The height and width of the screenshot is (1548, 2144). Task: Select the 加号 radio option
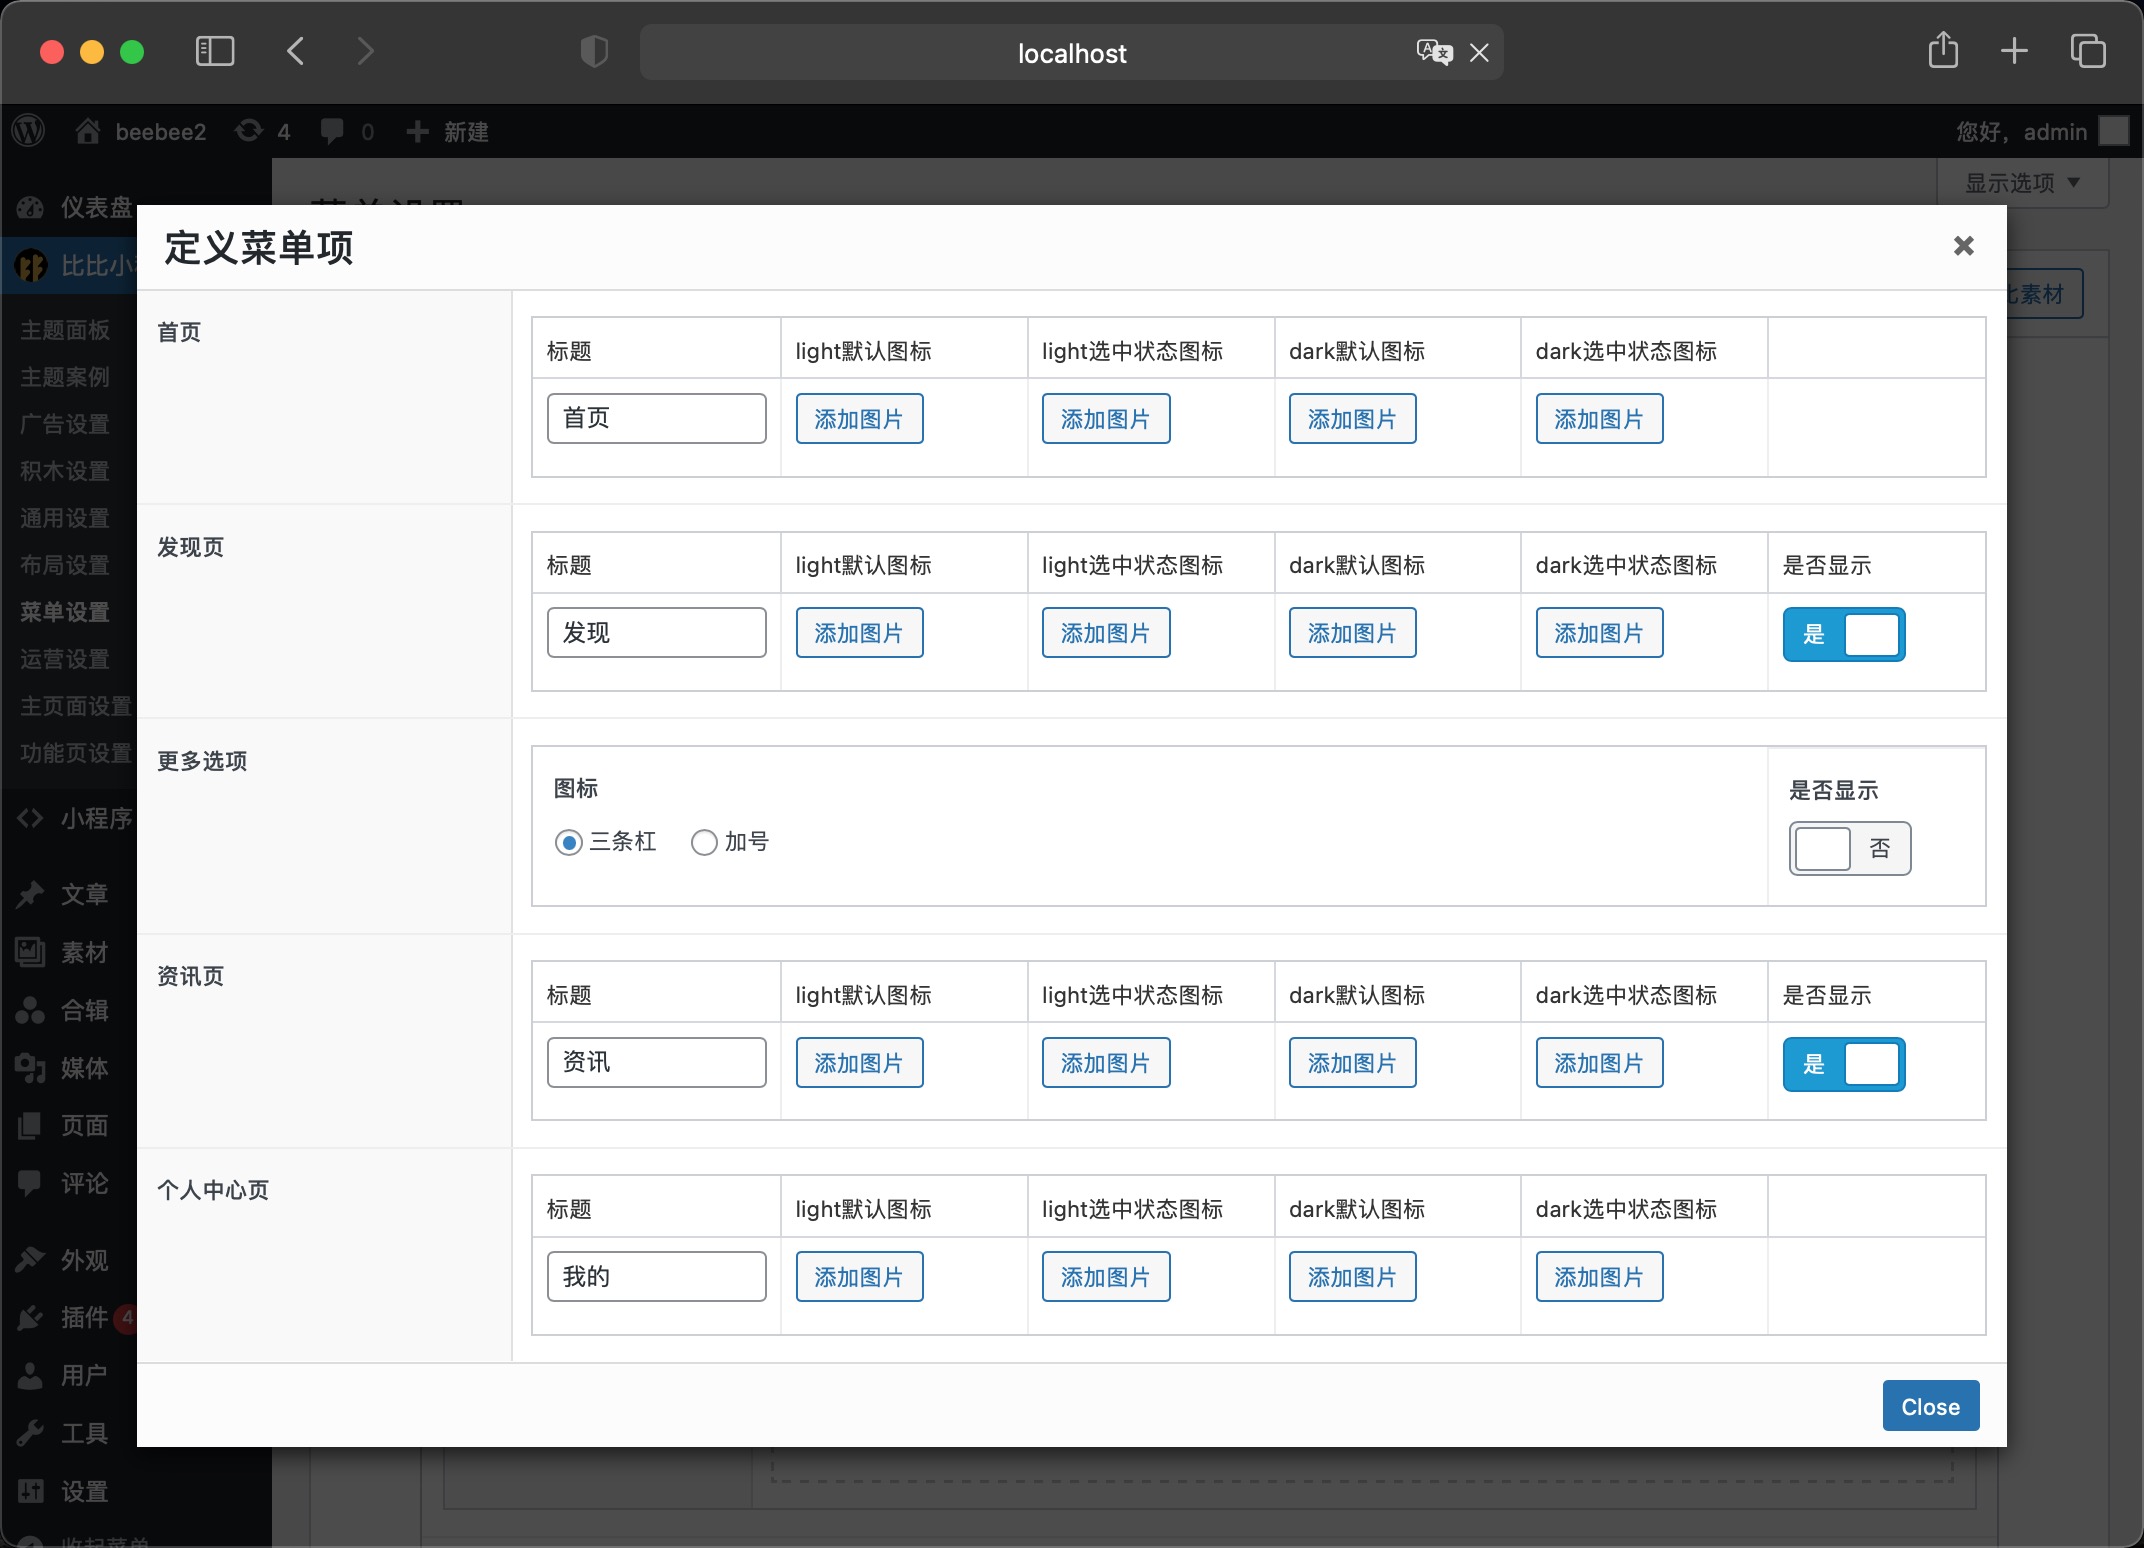(x=704, y=842)
